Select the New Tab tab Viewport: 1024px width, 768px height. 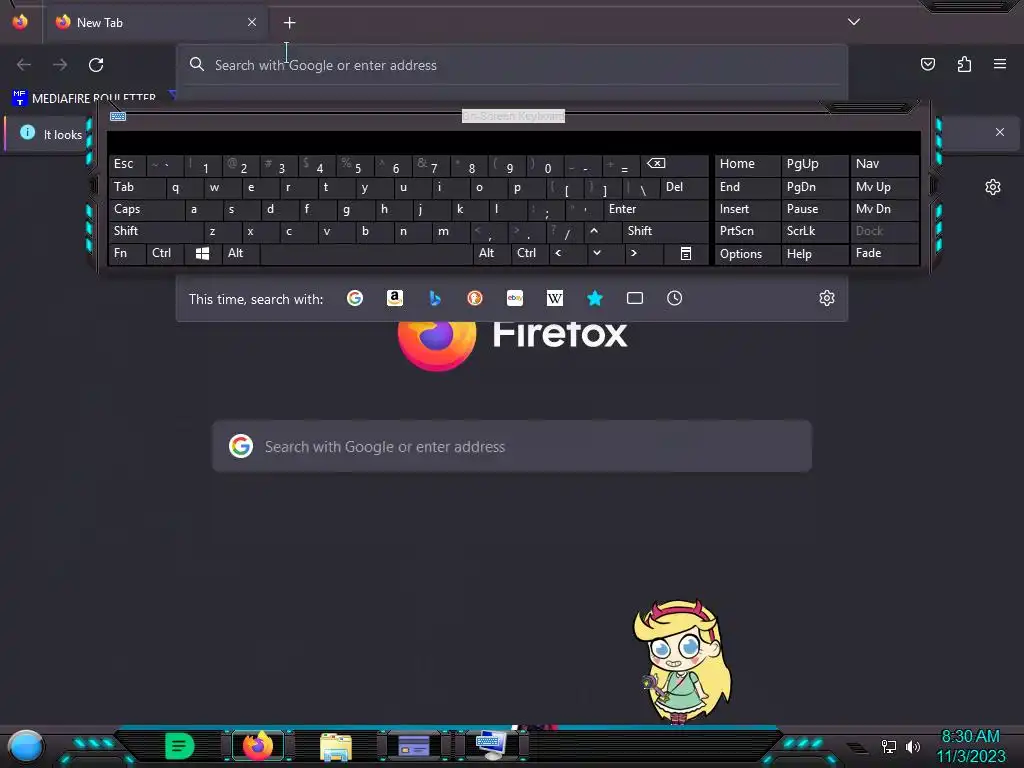coord(155,23)
